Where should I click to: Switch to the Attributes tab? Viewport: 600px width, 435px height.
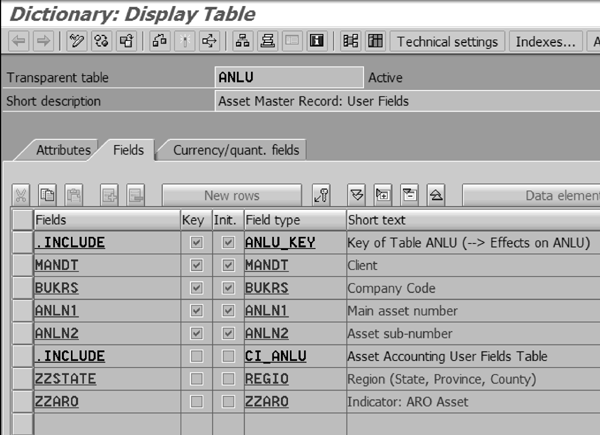[63, 150]
